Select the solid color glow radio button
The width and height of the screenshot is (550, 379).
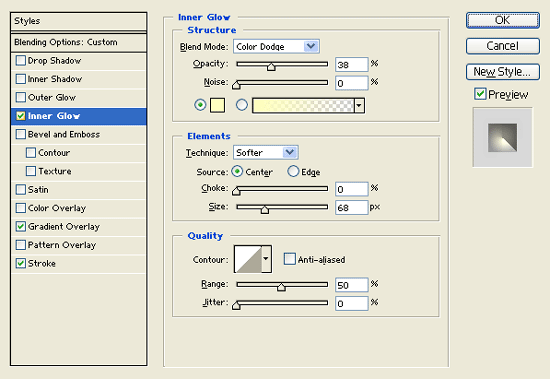[x=200, y=105]
